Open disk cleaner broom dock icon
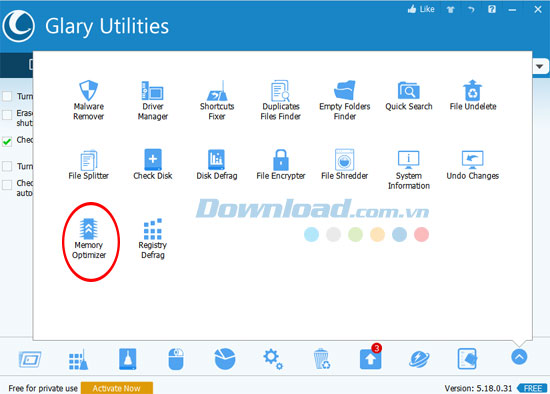 tap(128, 359)
